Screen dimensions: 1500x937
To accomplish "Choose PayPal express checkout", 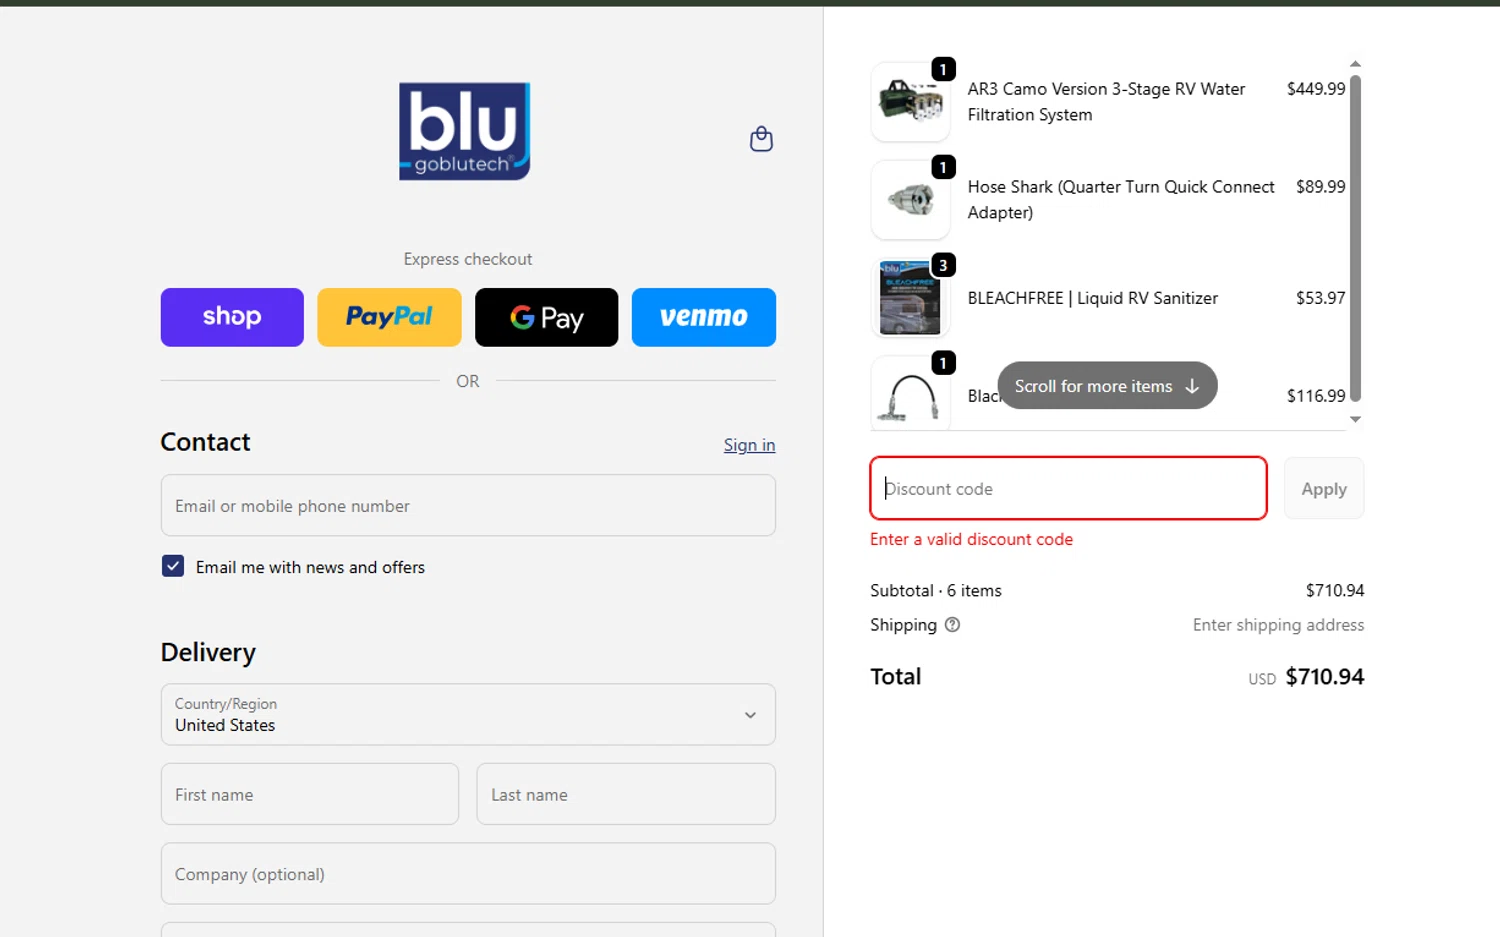I will tap(389, 317).
